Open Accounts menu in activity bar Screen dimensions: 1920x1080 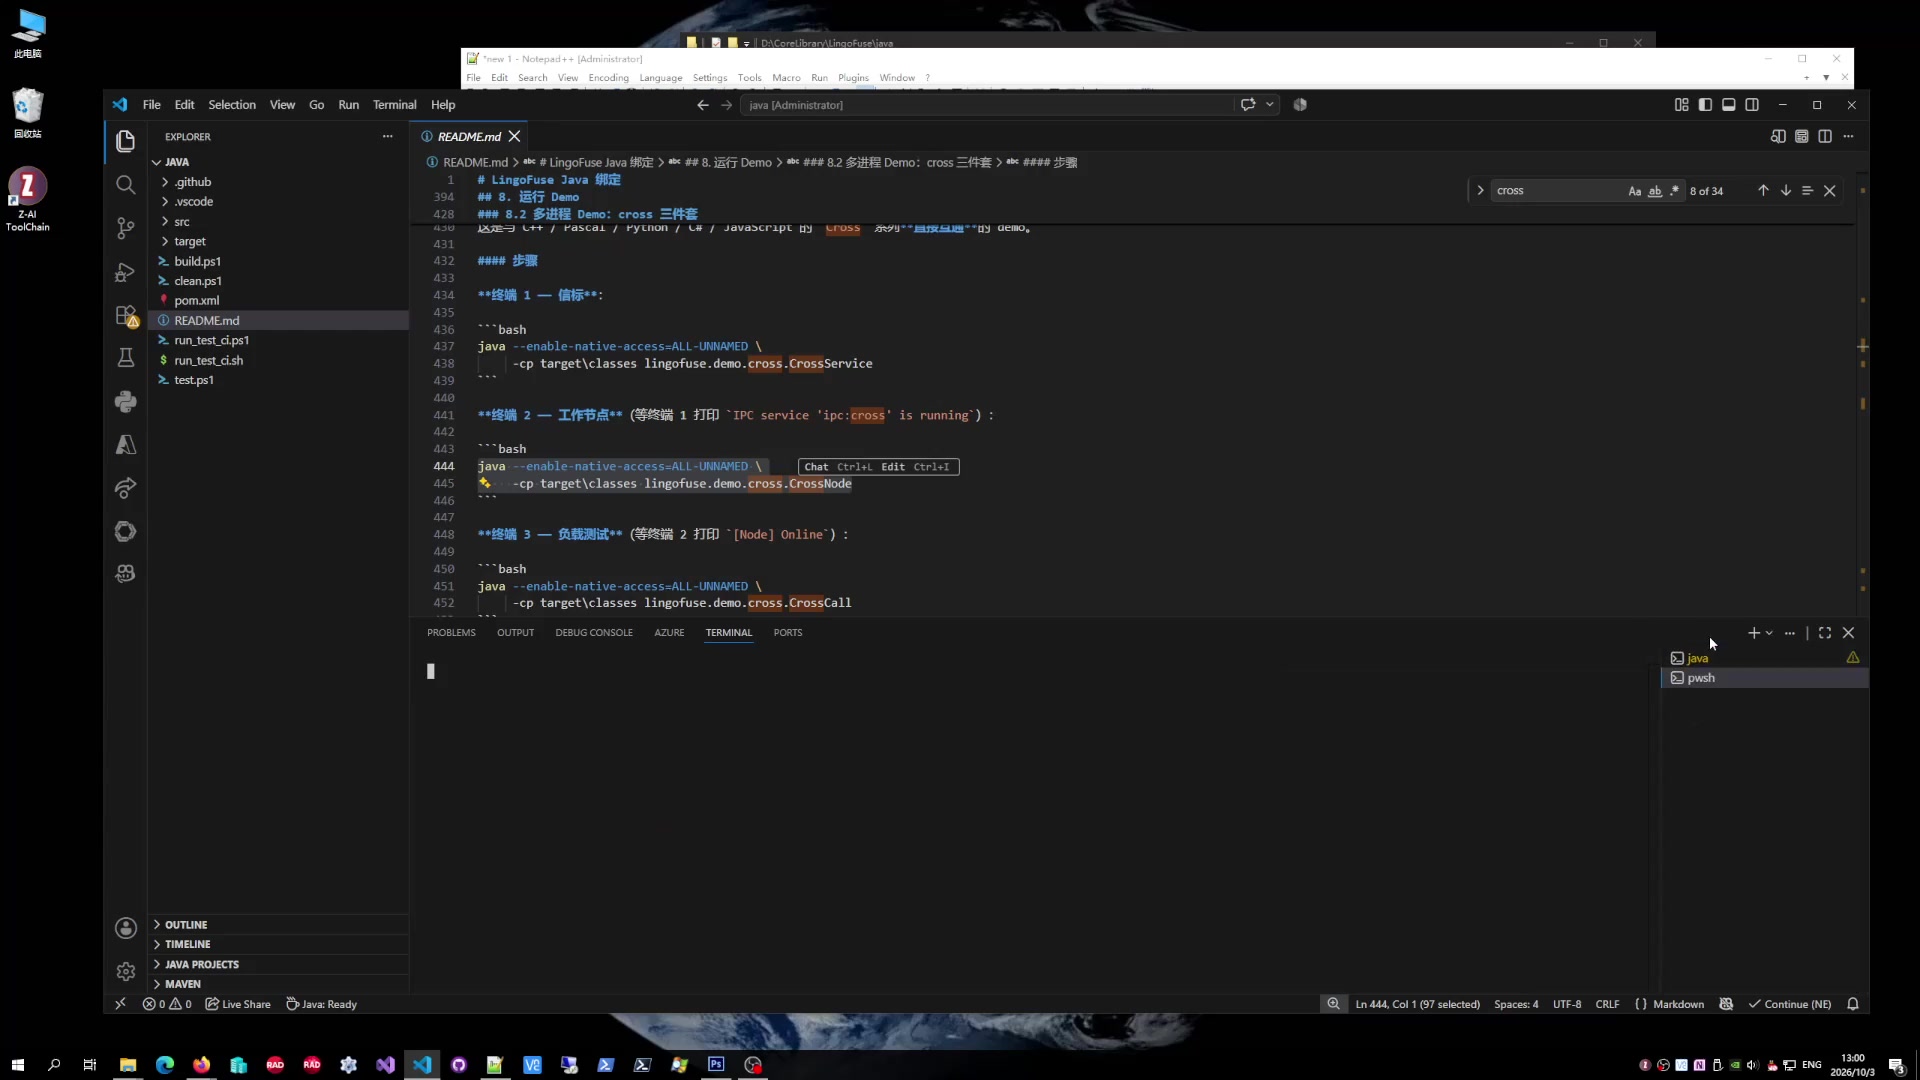point(125,928)
